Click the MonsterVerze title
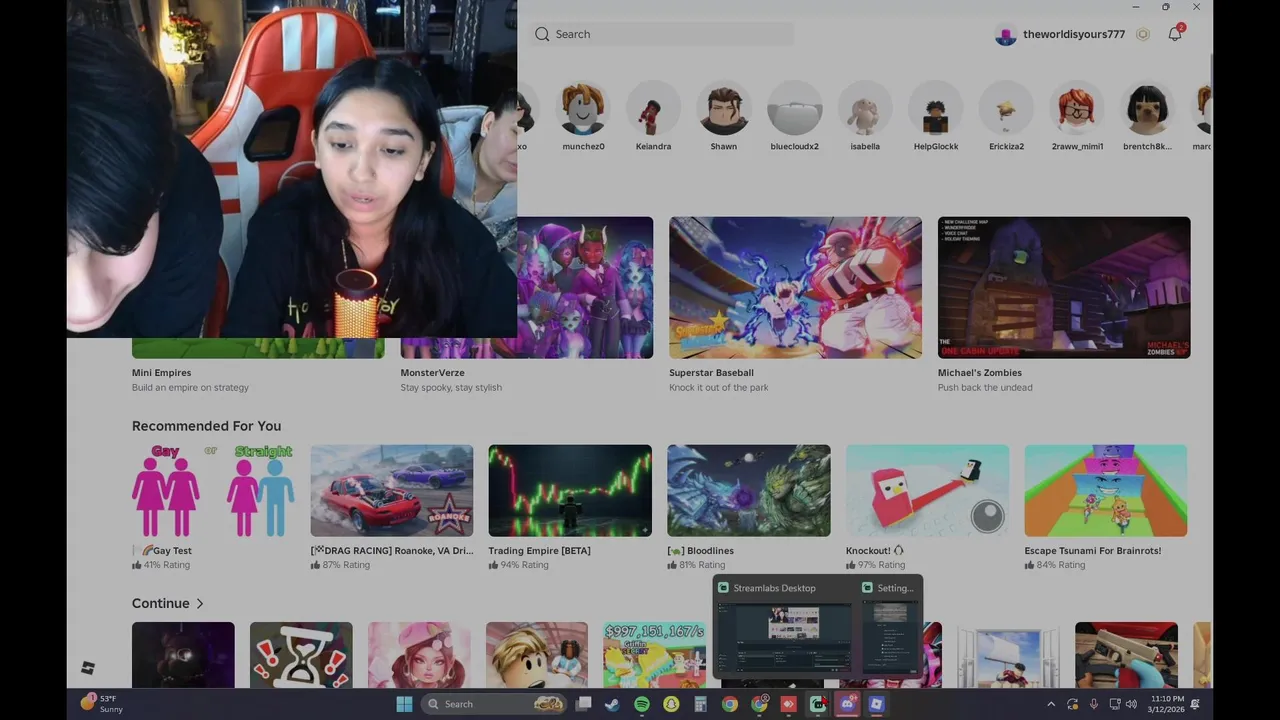 click(x=433, y=373)
